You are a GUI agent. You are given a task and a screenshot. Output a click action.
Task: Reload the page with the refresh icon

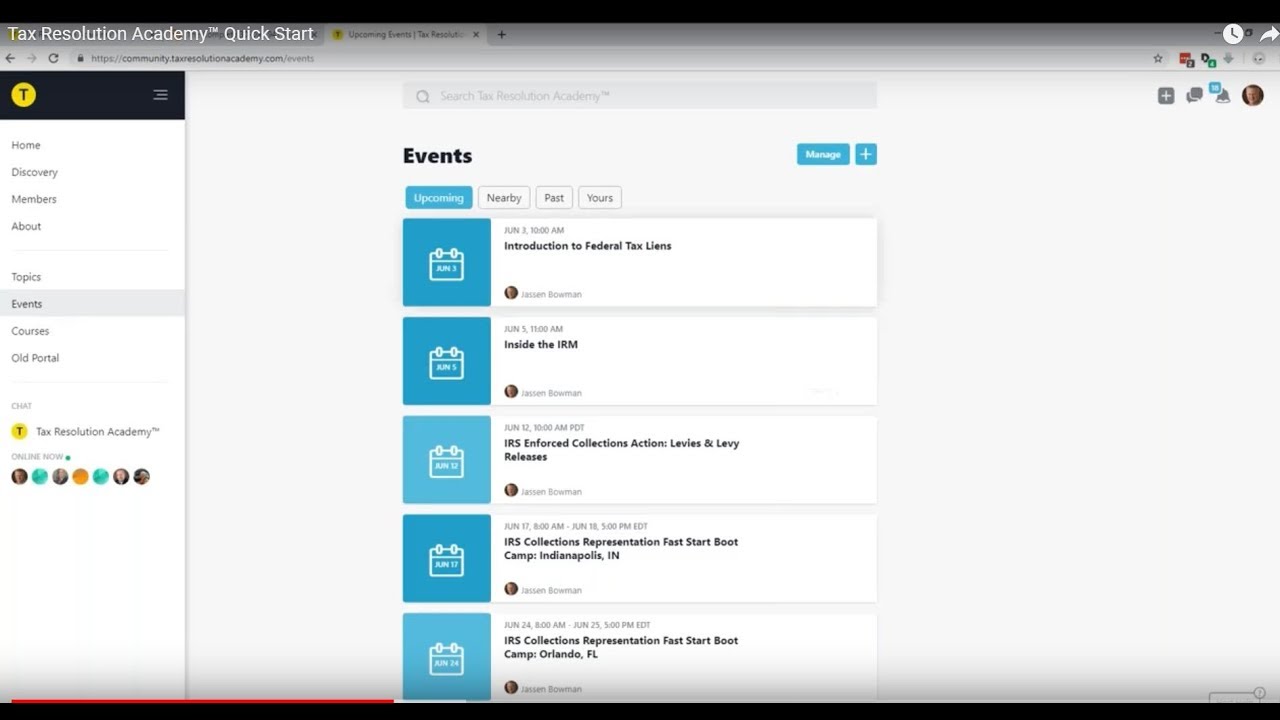tap(53, 59)
